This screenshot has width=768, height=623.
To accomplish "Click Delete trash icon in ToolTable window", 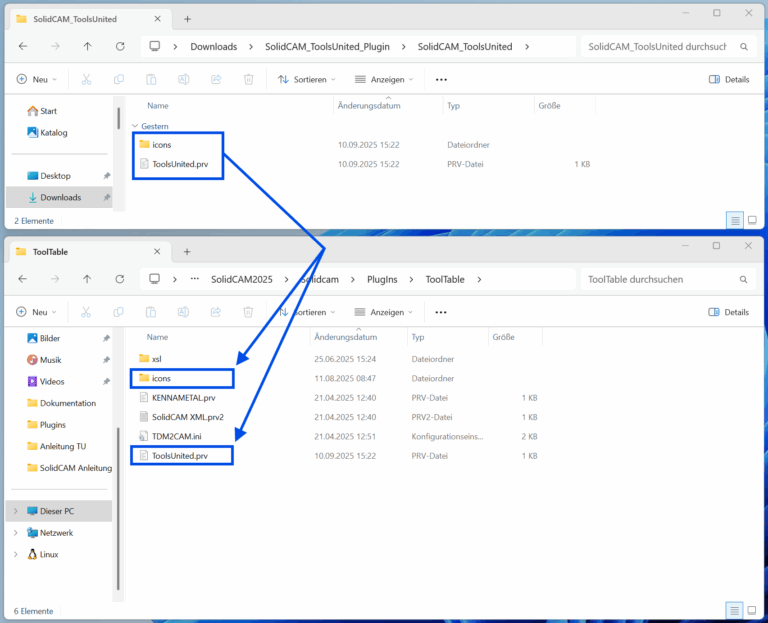I will pyautogui.click(x=248, y=312).
